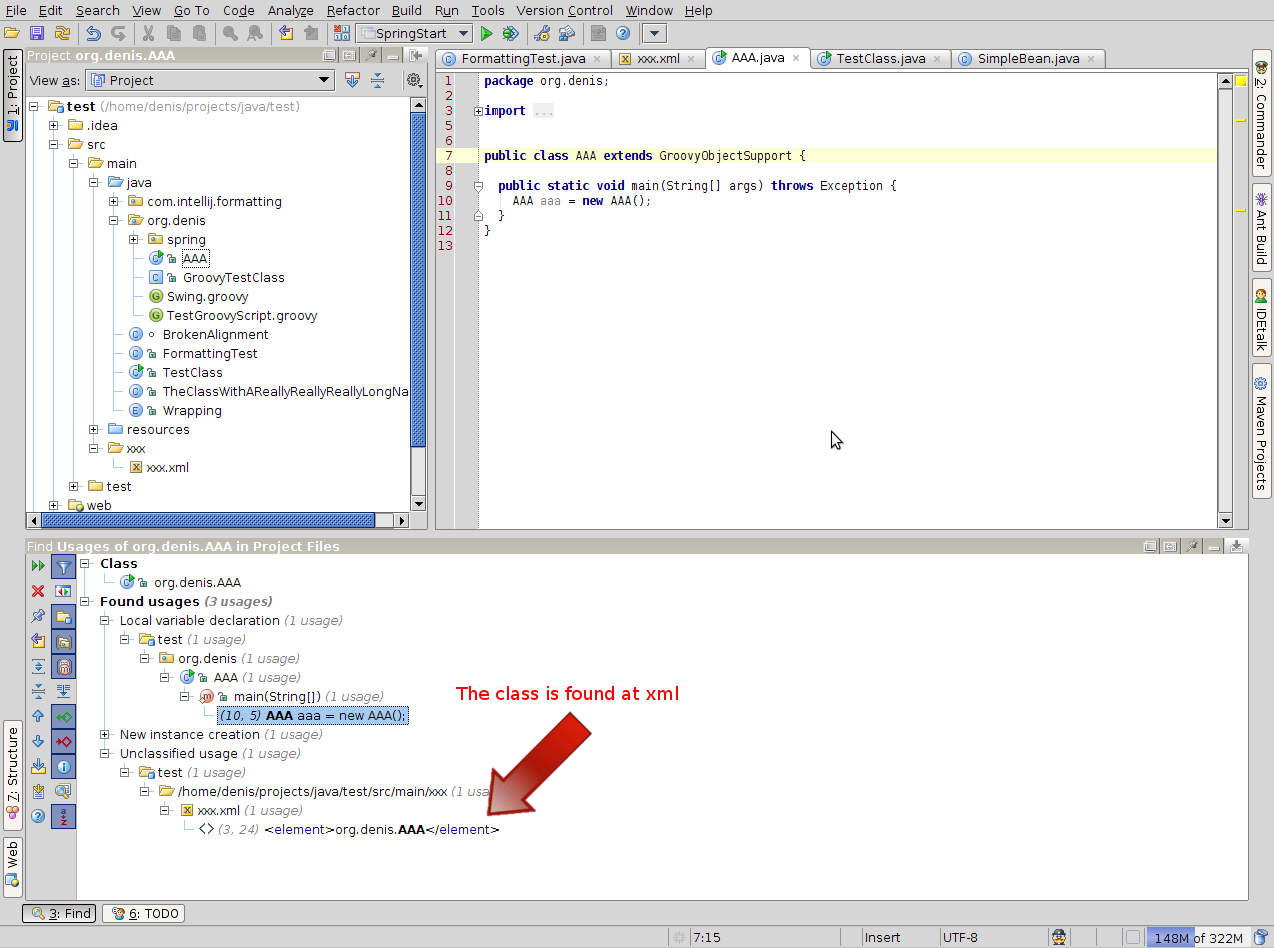The height and width of the screenshot is (948, 1274).
Task: Click Project tree horizontal scrollbar thumb
Action: pos(207,520)
